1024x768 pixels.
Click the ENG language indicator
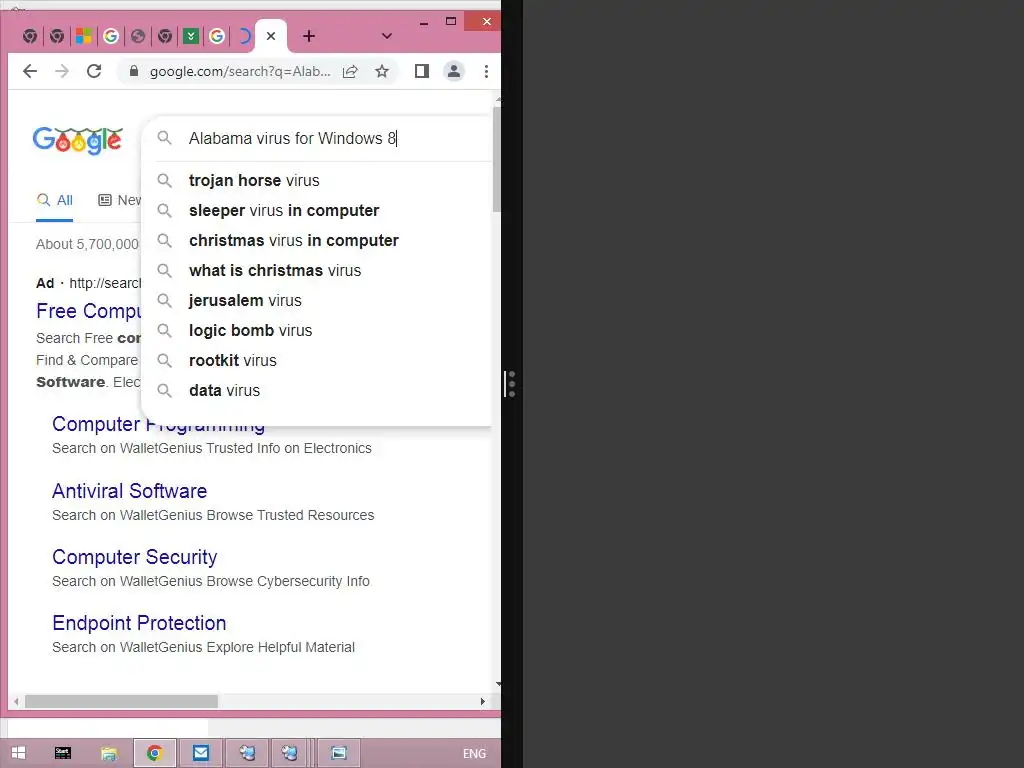pyautogui.click(x=474, y=754)
